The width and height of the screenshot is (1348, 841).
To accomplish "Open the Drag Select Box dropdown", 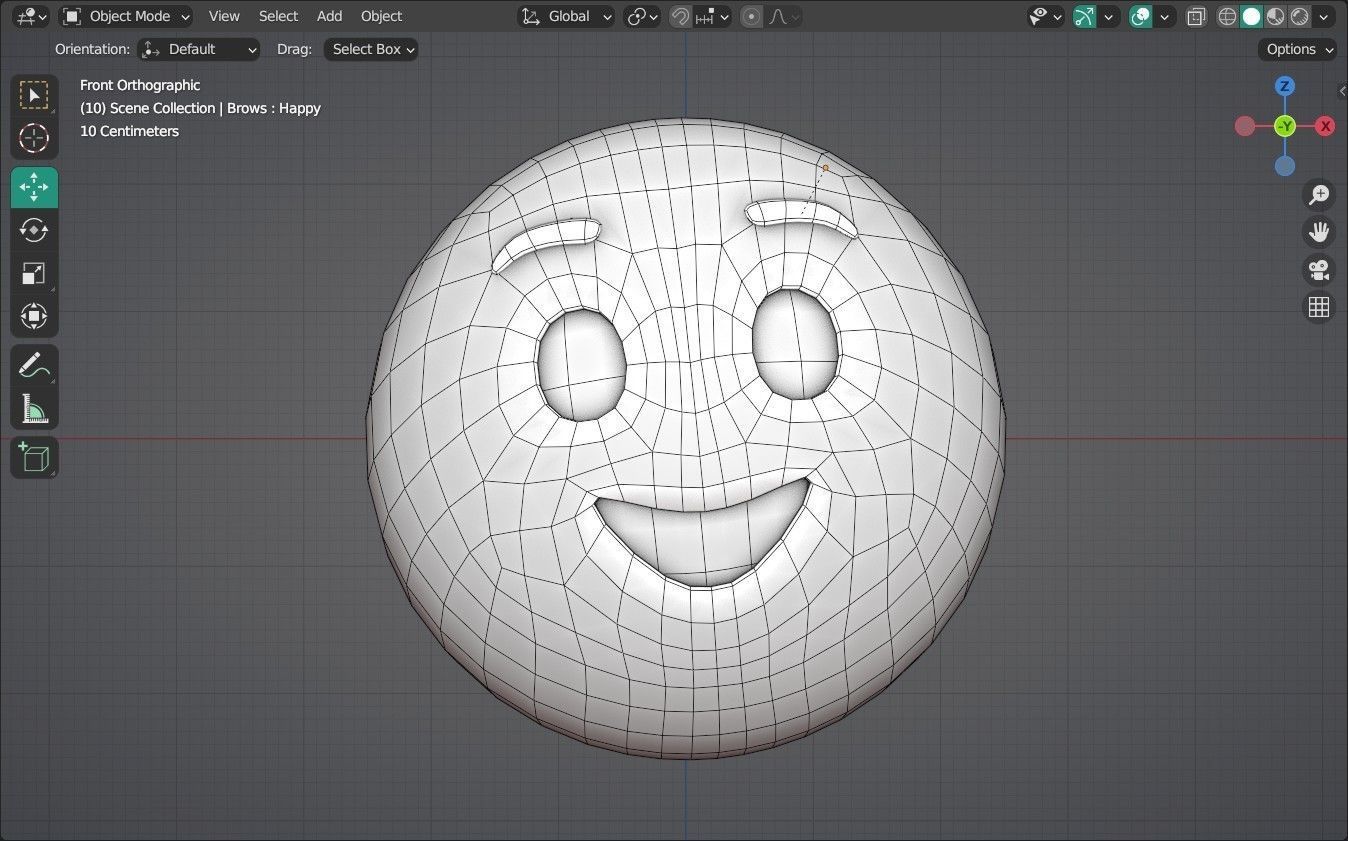I will (x=371, y=49).
